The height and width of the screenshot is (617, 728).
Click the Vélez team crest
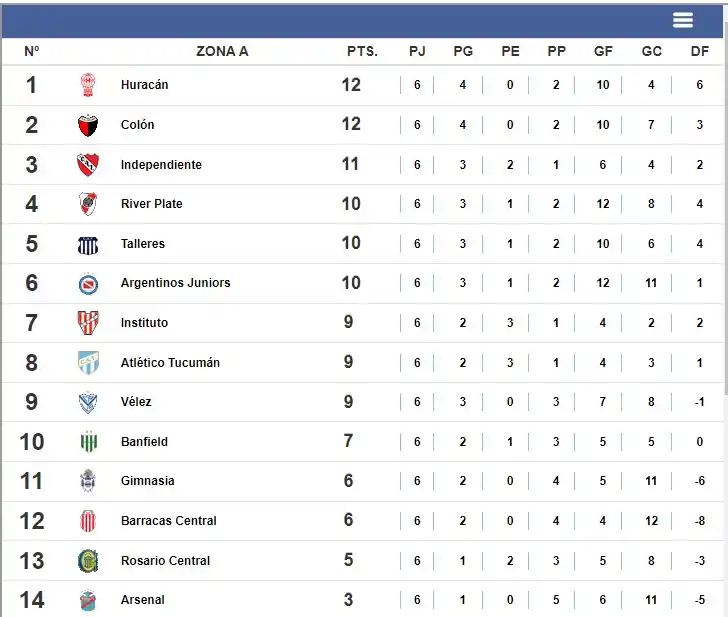pos(88,402)
